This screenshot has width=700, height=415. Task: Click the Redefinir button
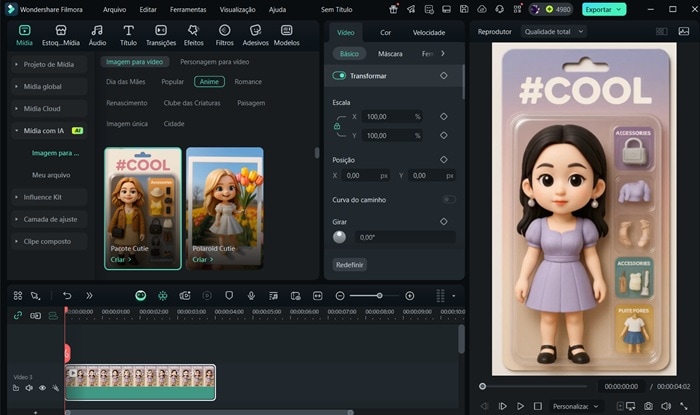click(350, 265)
